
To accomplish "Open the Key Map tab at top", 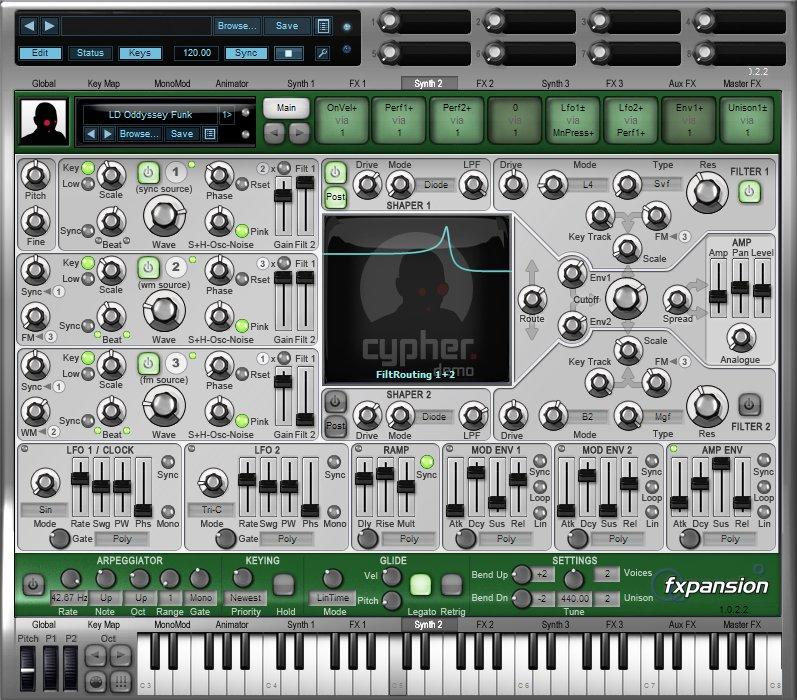I will [x=104, y=83].
